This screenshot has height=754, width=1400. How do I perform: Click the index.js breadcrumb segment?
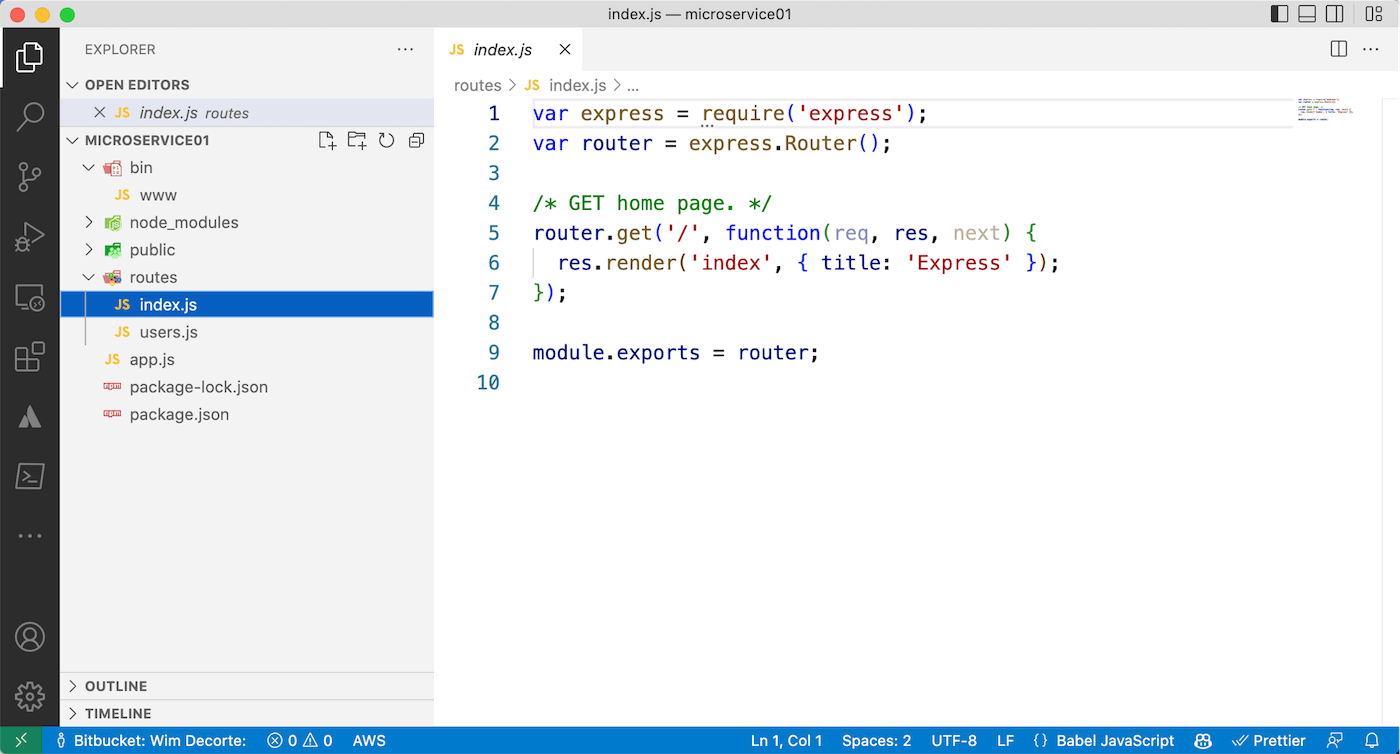(x=566, y=86)
